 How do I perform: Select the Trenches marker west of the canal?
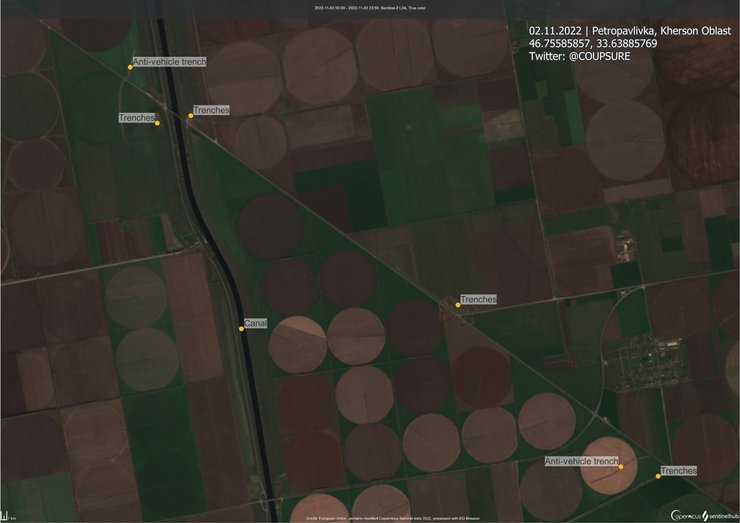tap(158, 123)
